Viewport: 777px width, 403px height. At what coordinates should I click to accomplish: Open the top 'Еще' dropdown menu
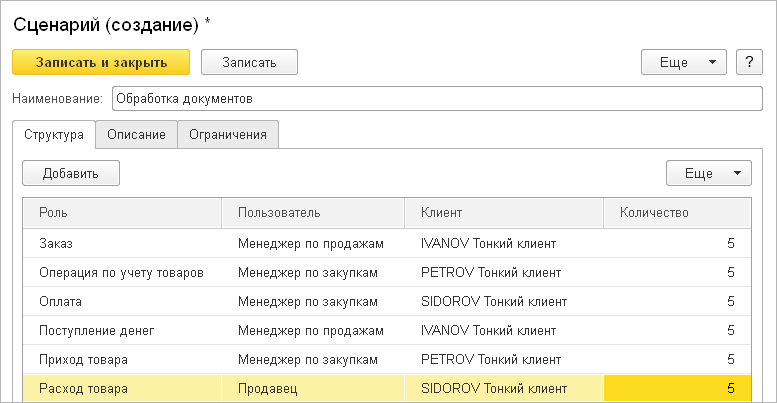683,62
